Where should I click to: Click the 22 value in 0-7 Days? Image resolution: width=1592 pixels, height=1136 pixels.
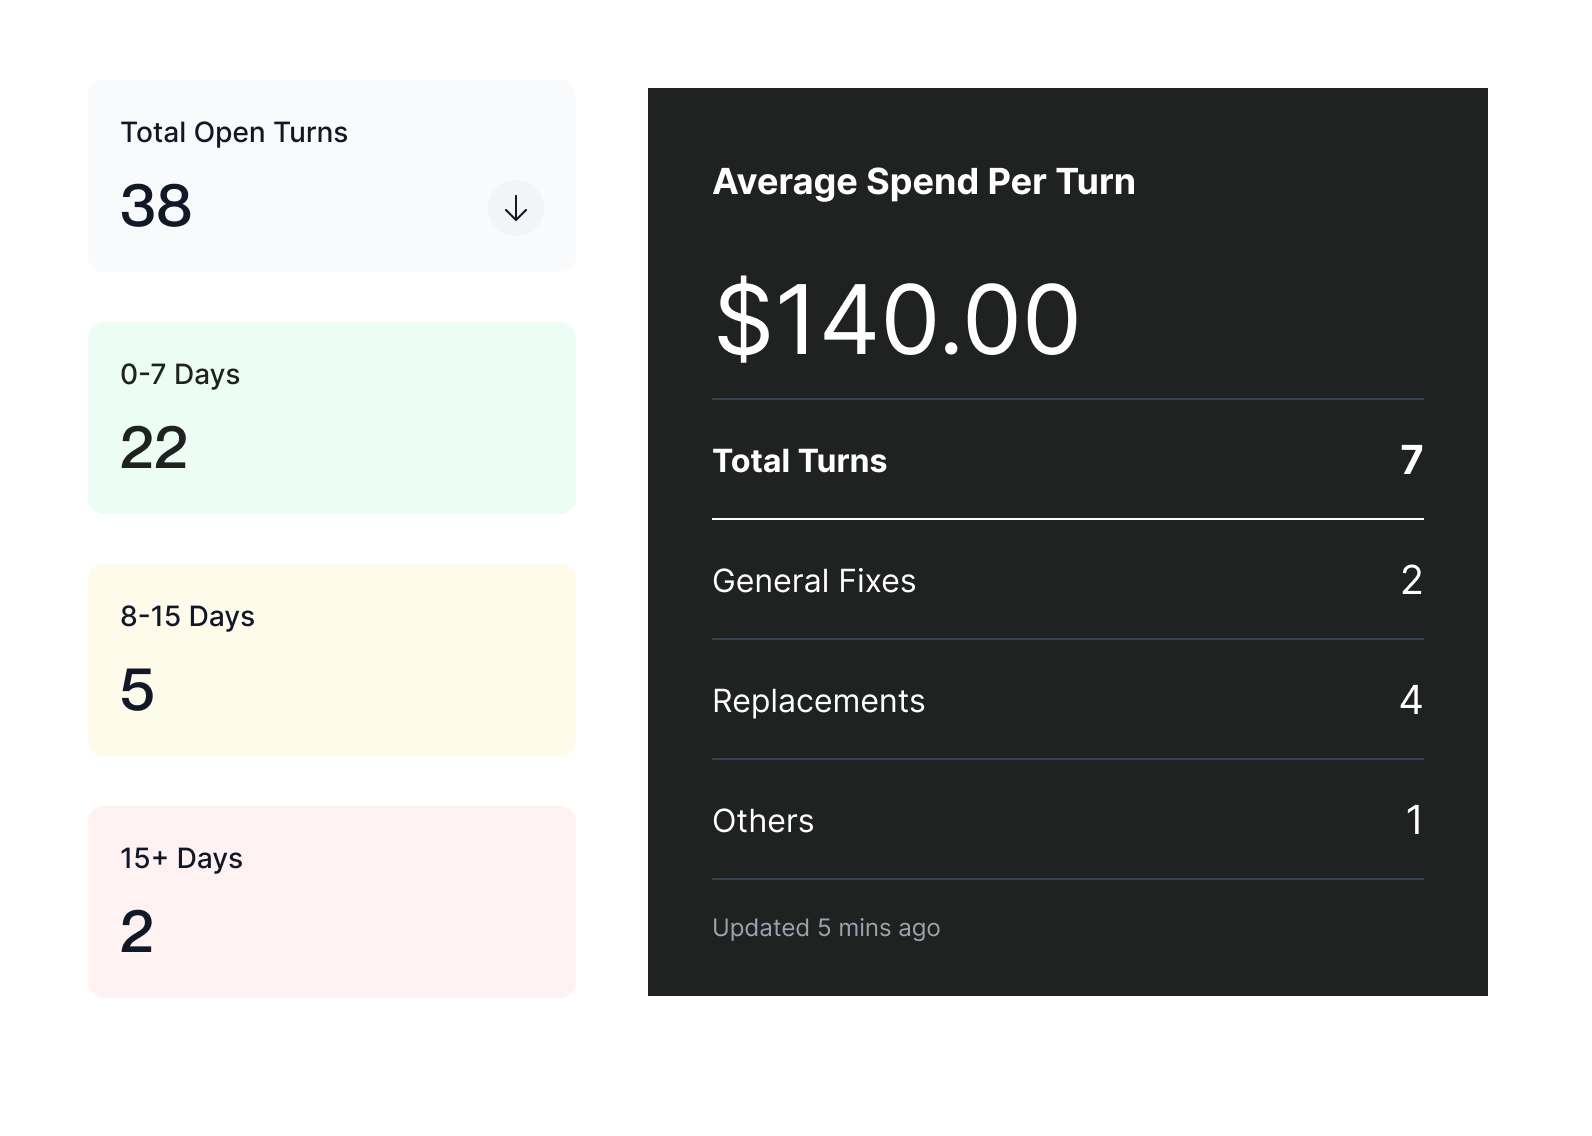coord(154,448)
